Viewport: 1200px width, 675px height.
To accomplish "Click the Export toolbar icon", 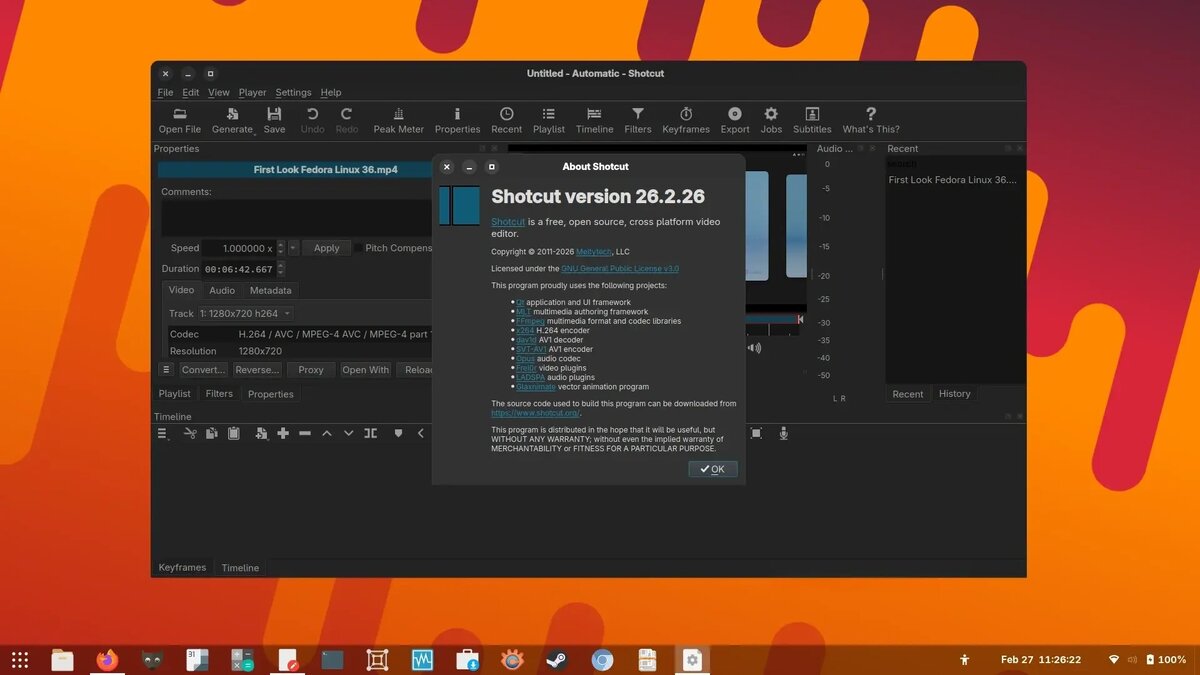I will tap(735, 114).
